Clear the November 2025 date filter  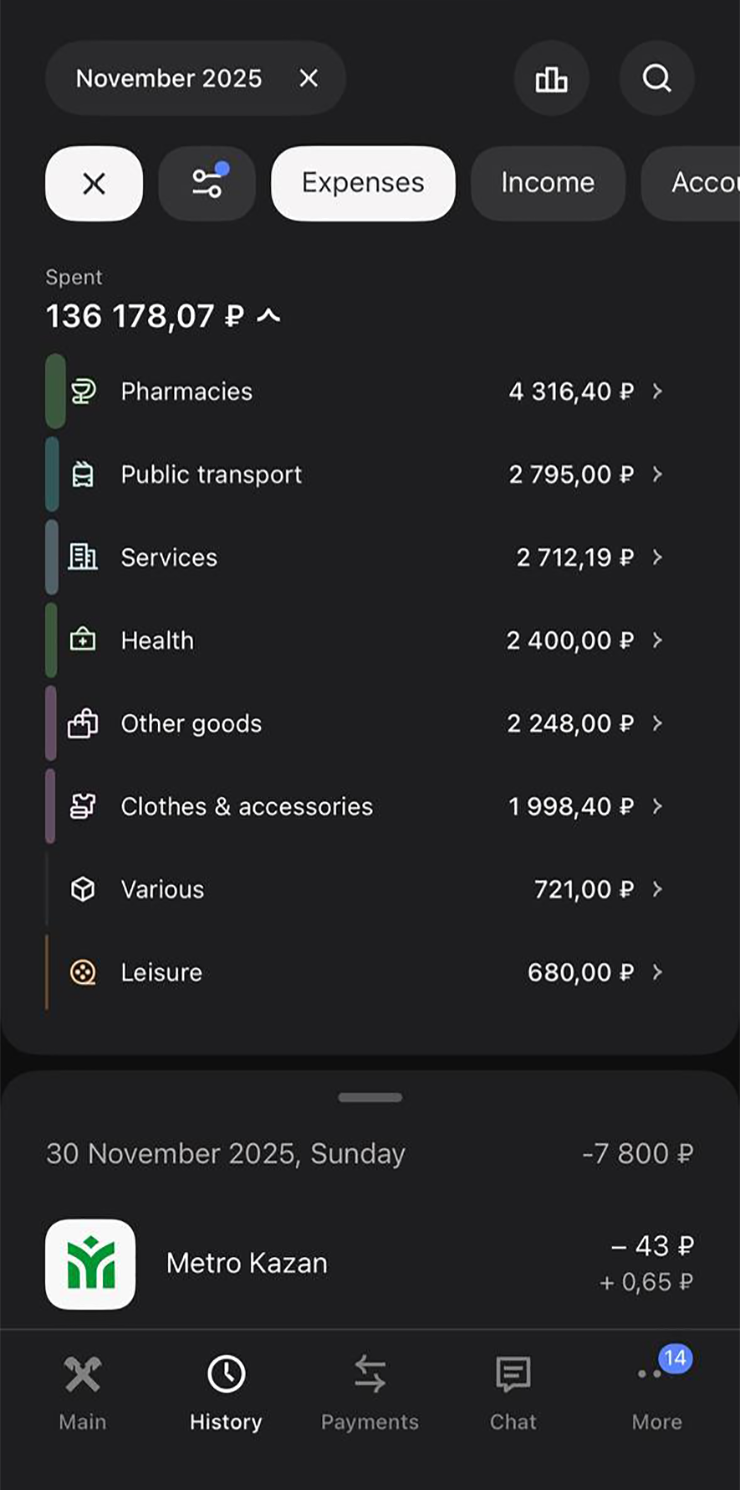coord(309,78)
